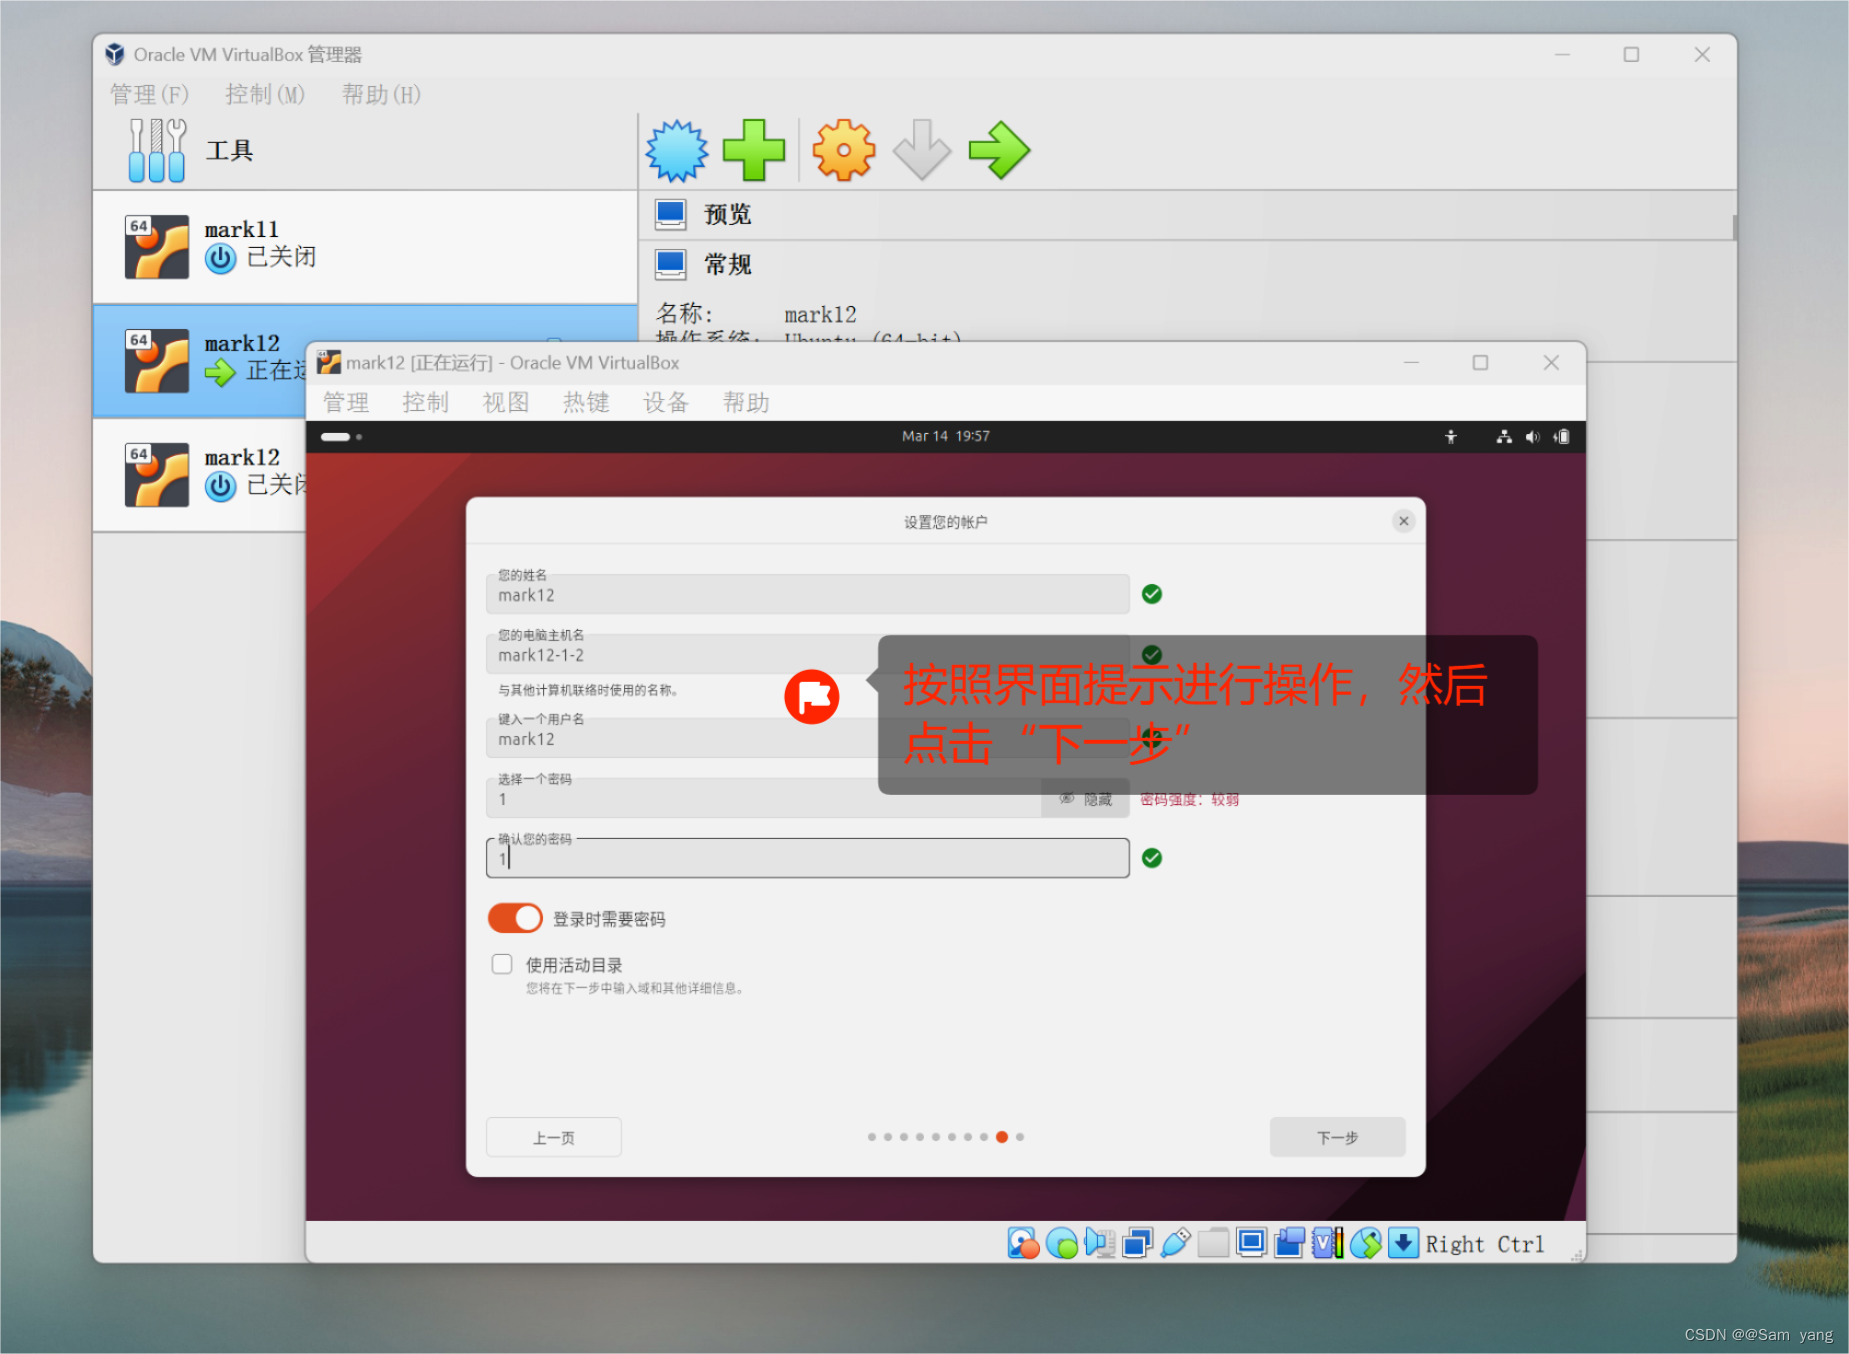Open the 热键 menu in mark12 VM window
Viewport: 1849px width, 1354px height.
click(x=586, y=402)
